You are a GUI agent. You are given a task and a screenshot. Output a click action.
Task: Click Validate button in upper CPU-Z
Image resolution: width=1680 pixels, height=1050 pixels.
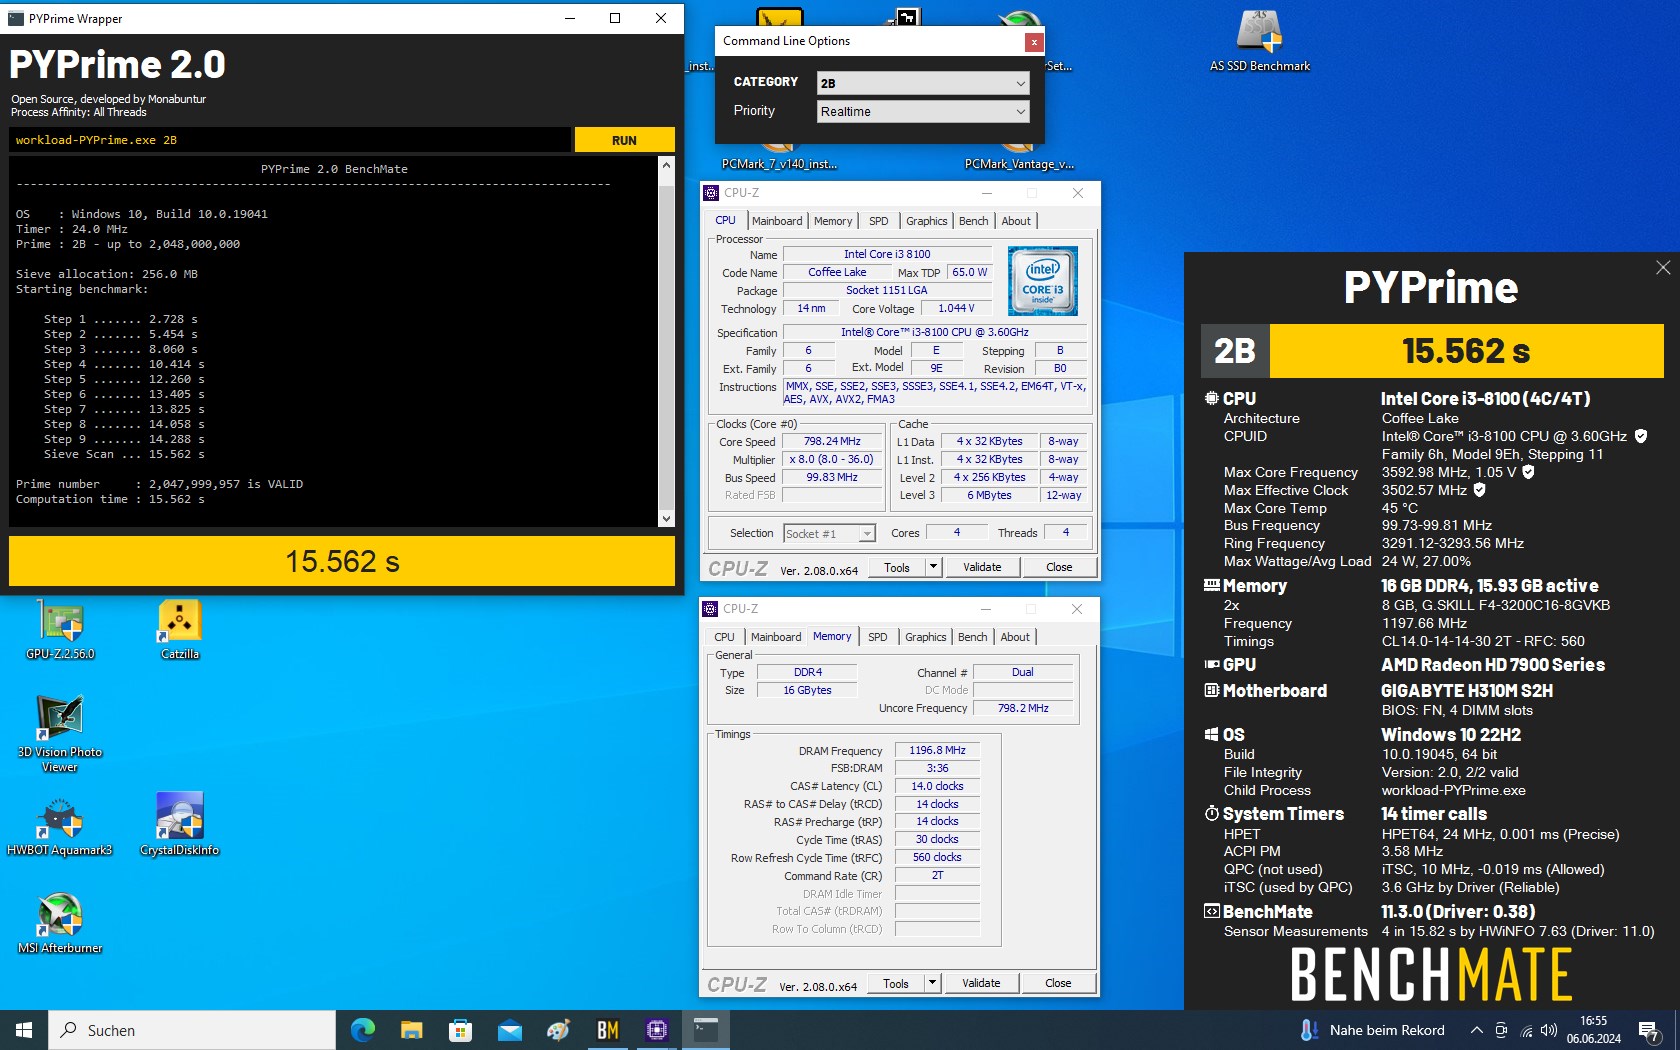point(982,567)
